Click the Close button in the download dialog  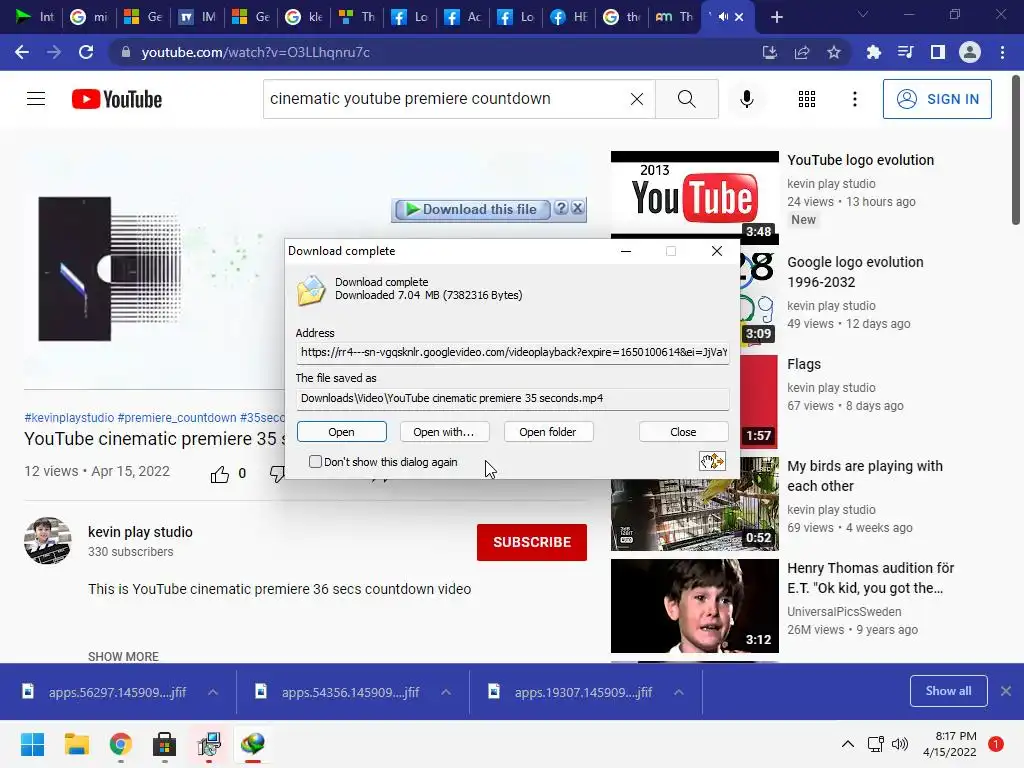tap(683, 432)
